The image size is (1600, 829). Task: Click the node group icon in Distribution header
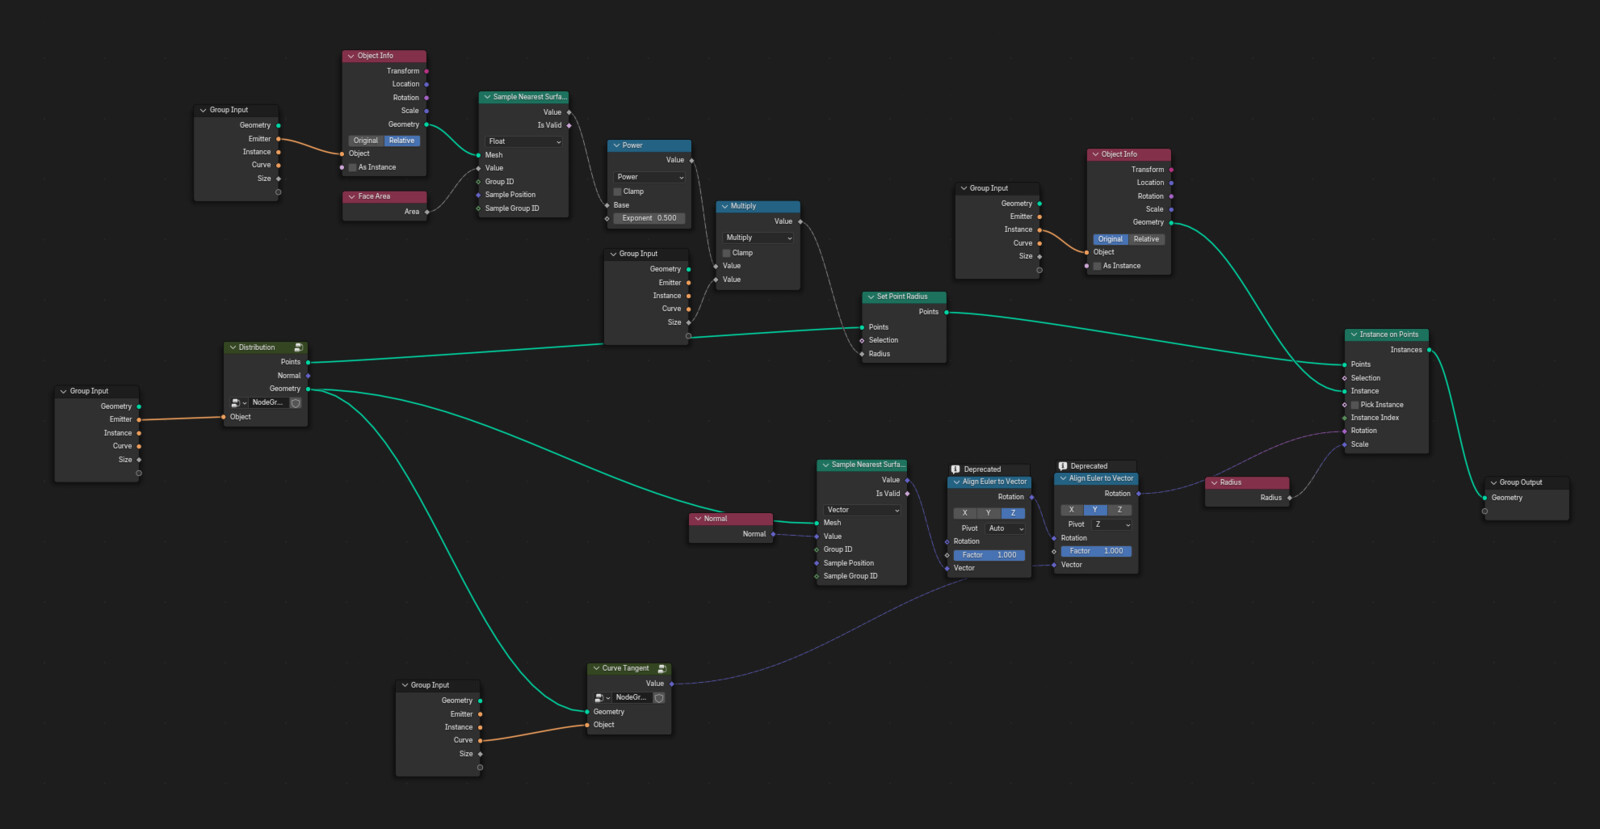298,348
